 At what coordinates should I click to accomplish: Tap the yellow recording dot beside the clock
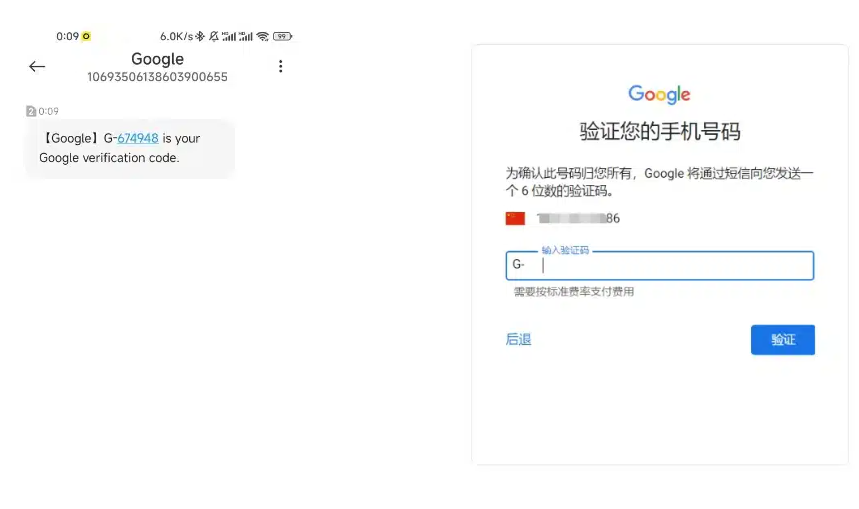click(x=86, y=36)
